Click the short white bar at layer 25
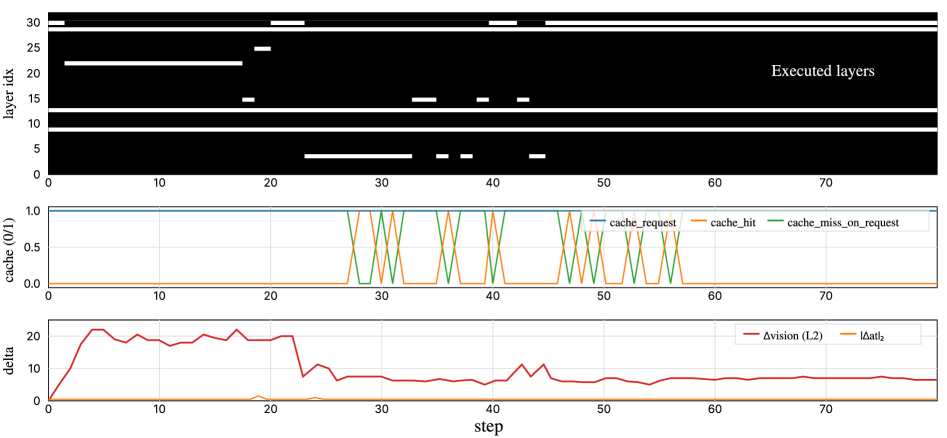Viewport: 947px width, 438px height. tap(262, 48)
